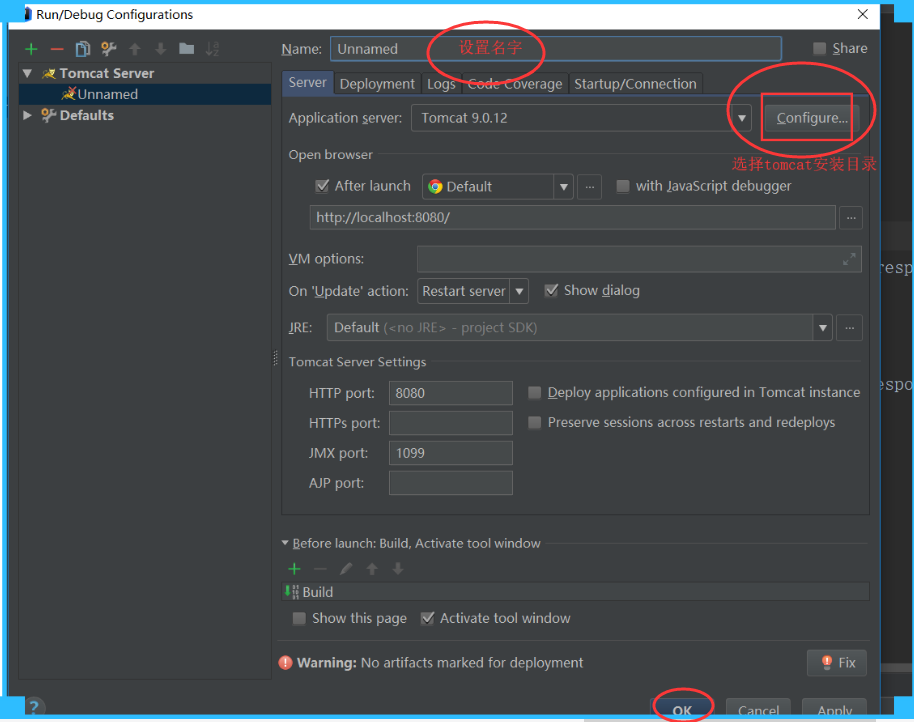Image resolution: width=914 pixels, height=722 pixels.
Task: Switch to Startup/Connection tab
Action: (635, 84)
